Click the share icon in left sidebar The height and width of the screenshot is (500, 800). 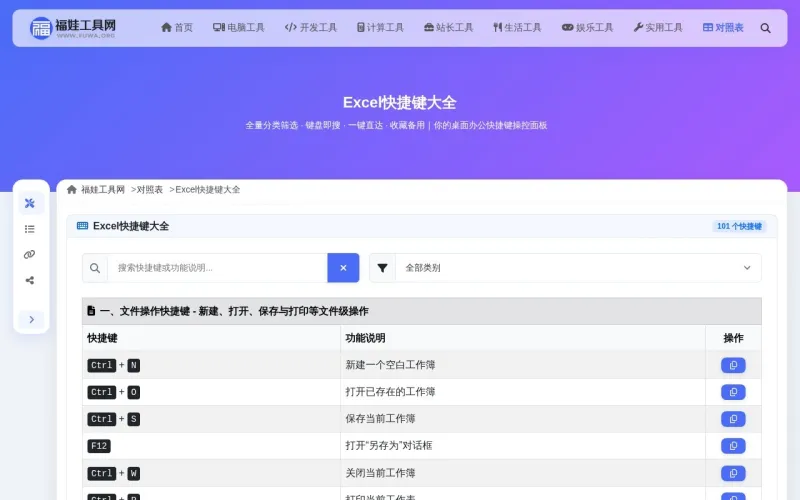(x=30, y=280)
